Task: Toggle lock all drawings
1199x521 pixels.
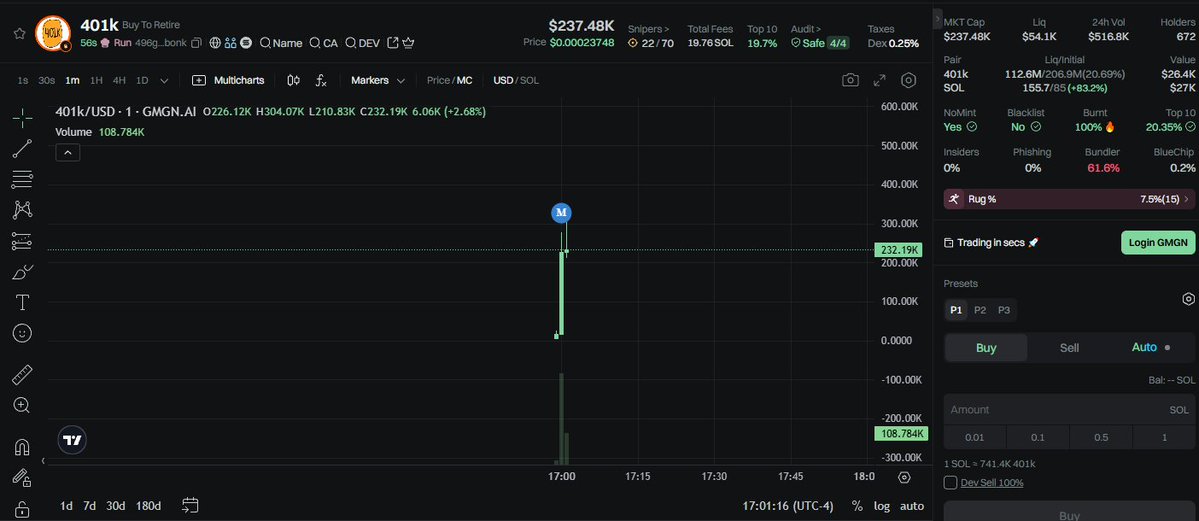Action: click(x=22, y=508)
